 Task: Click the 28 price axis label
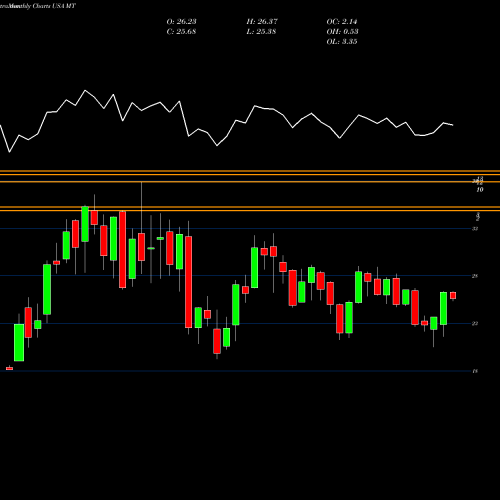tap(475, 276)
